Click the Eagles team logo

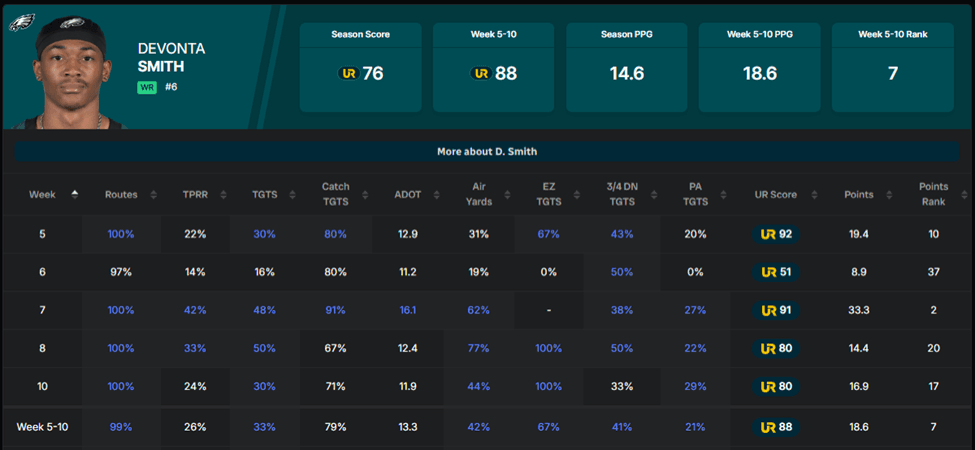tap(23, 21)
